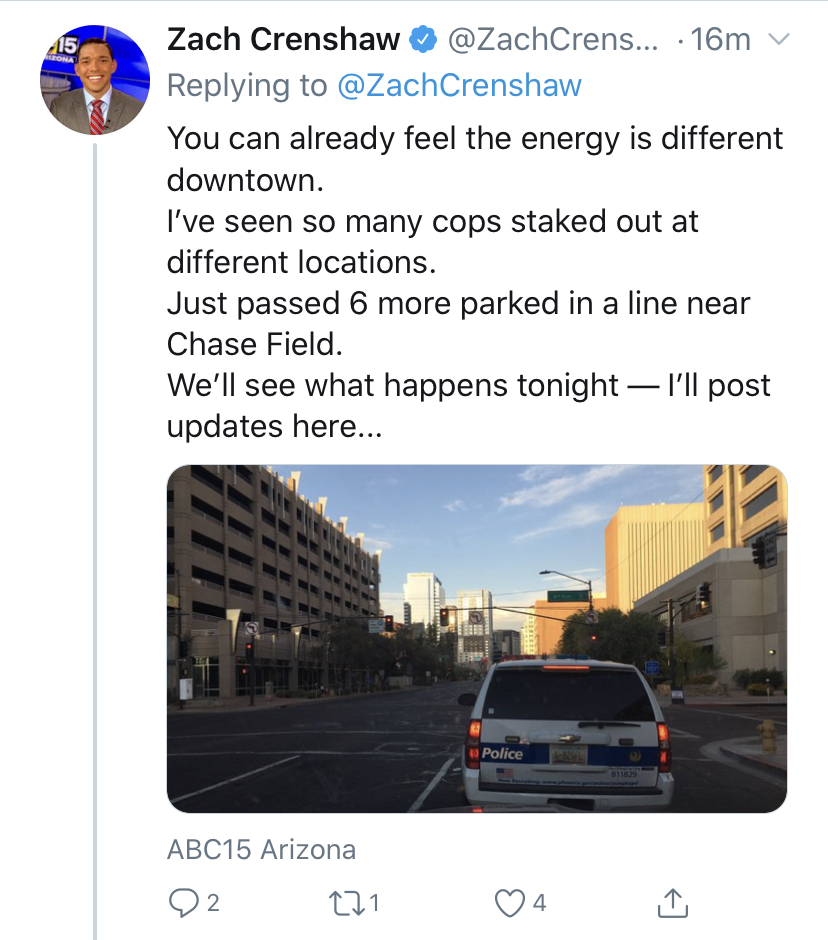Tap the like count of 4
The height and width of the screenshot is (940, 828).
(540, 903)
